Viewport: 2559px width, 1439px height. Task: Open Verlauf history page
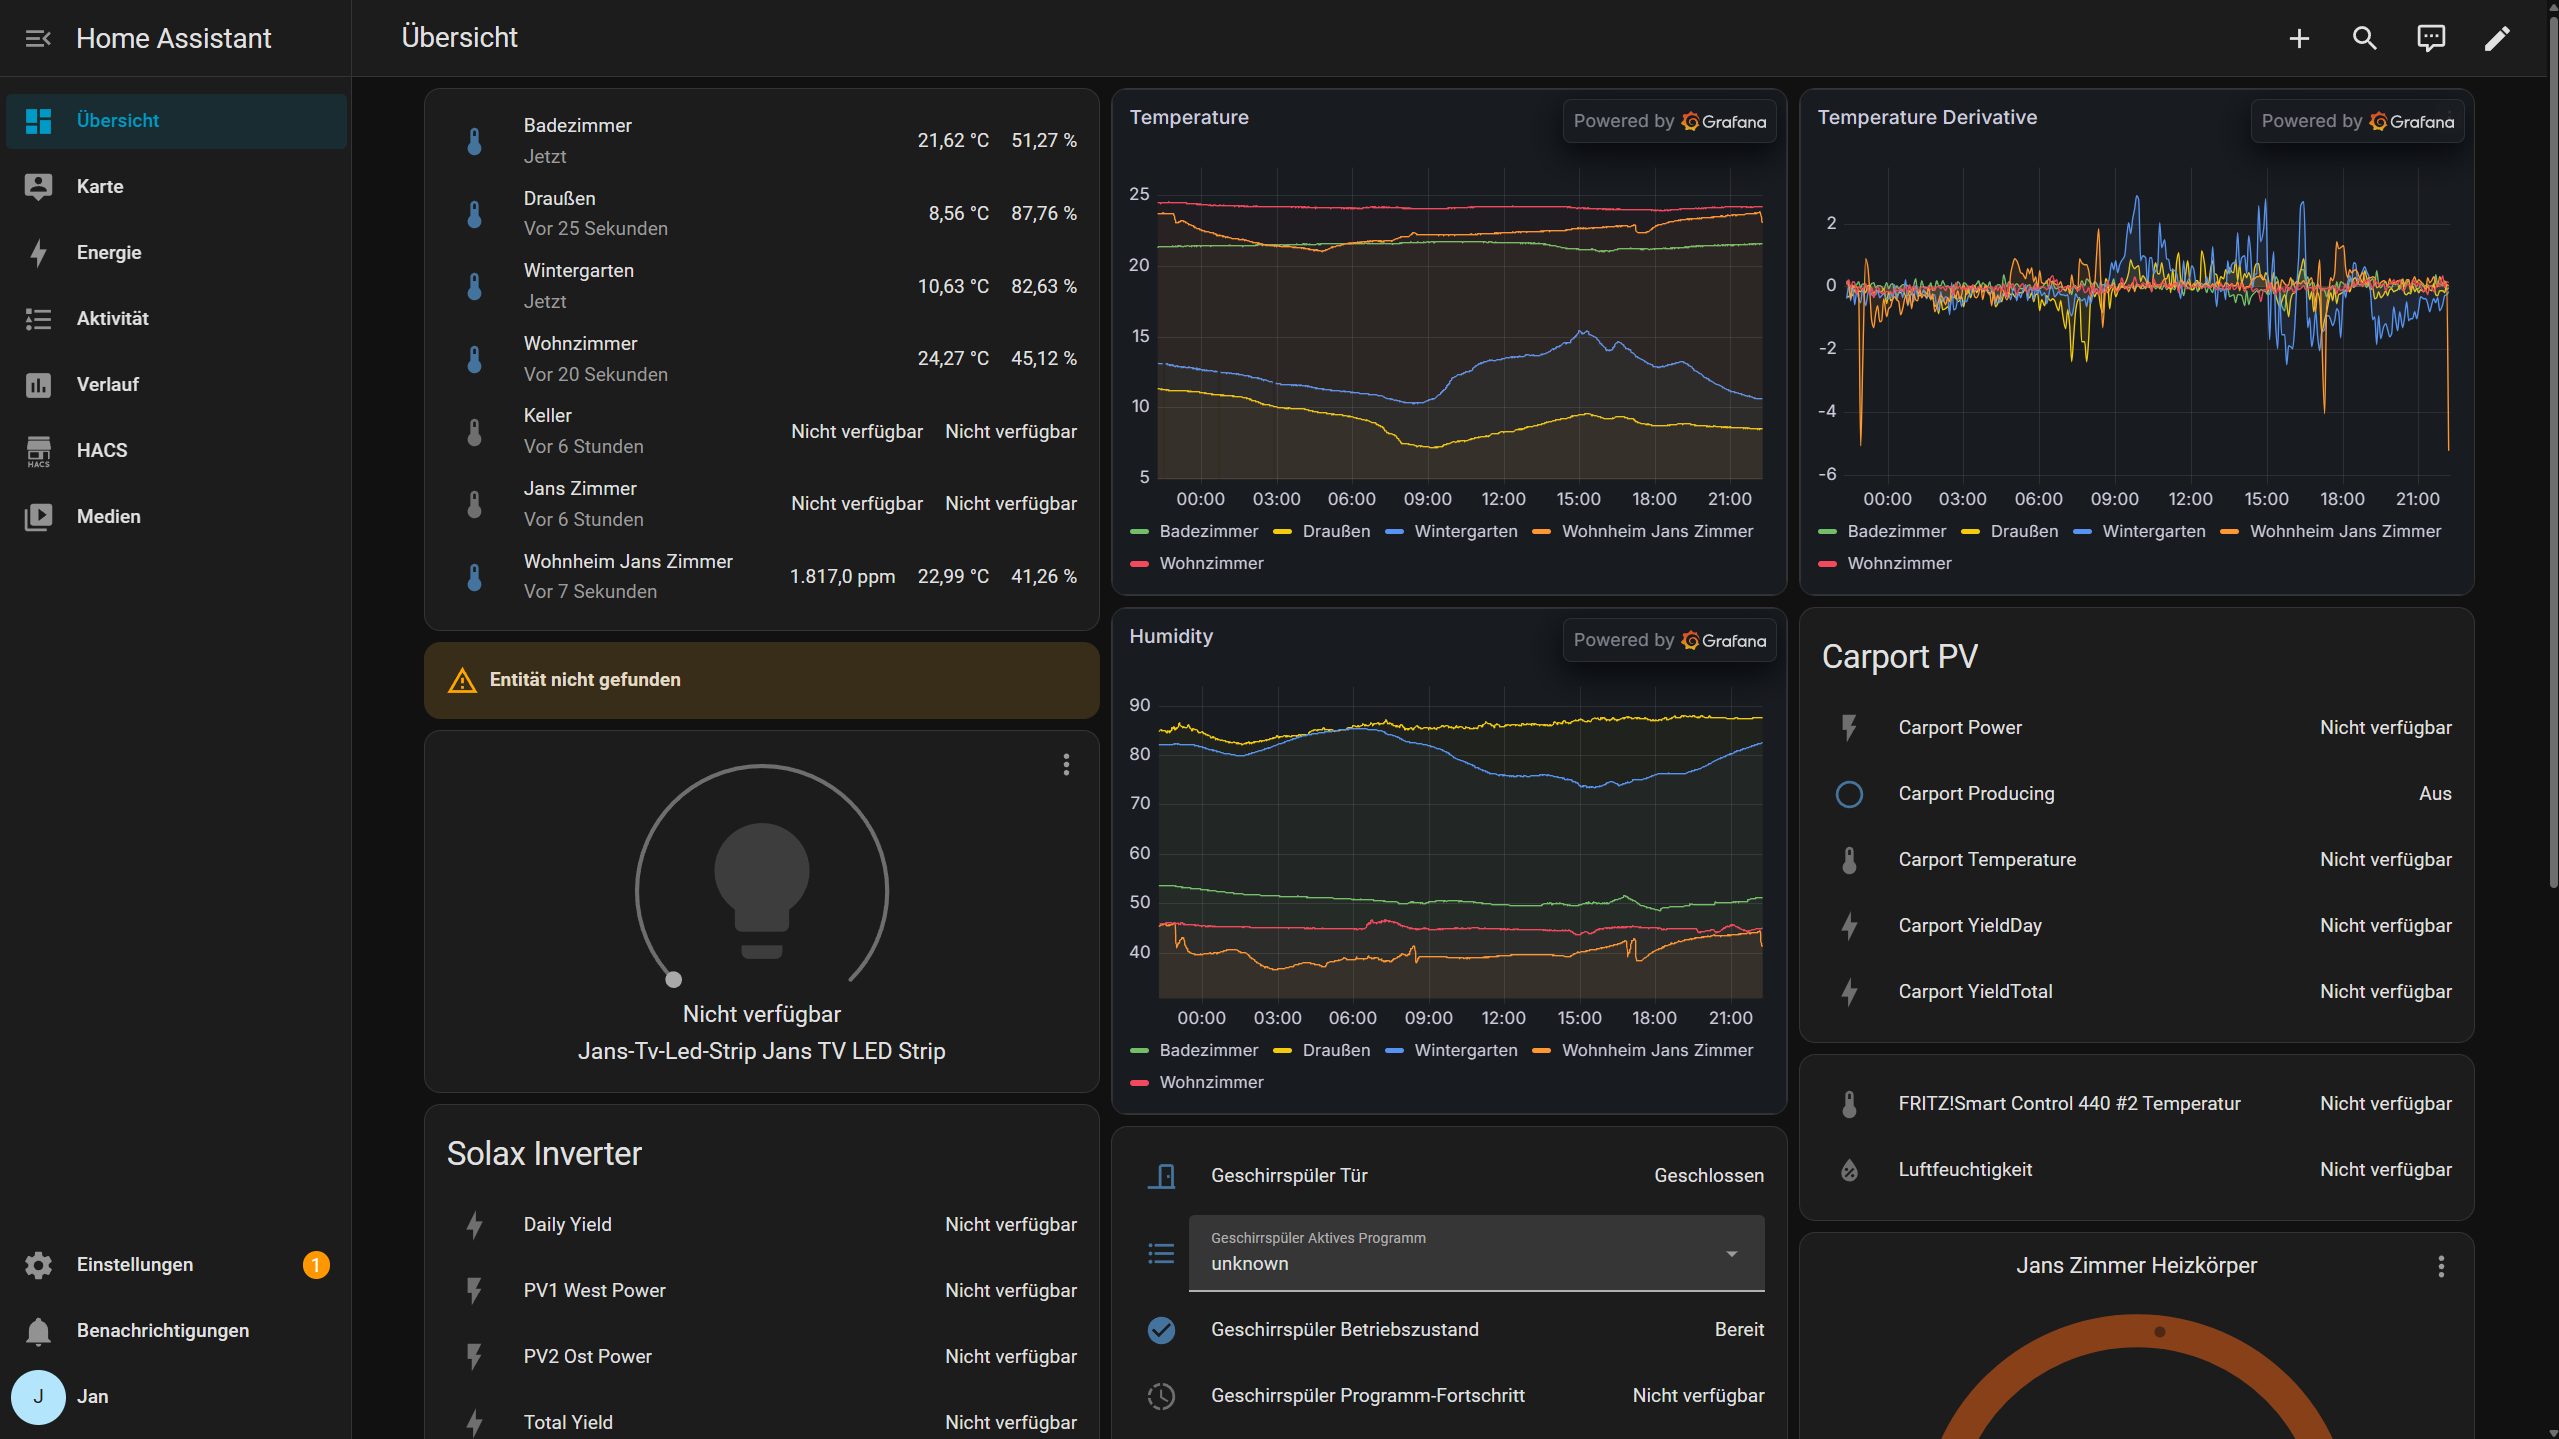176,385
